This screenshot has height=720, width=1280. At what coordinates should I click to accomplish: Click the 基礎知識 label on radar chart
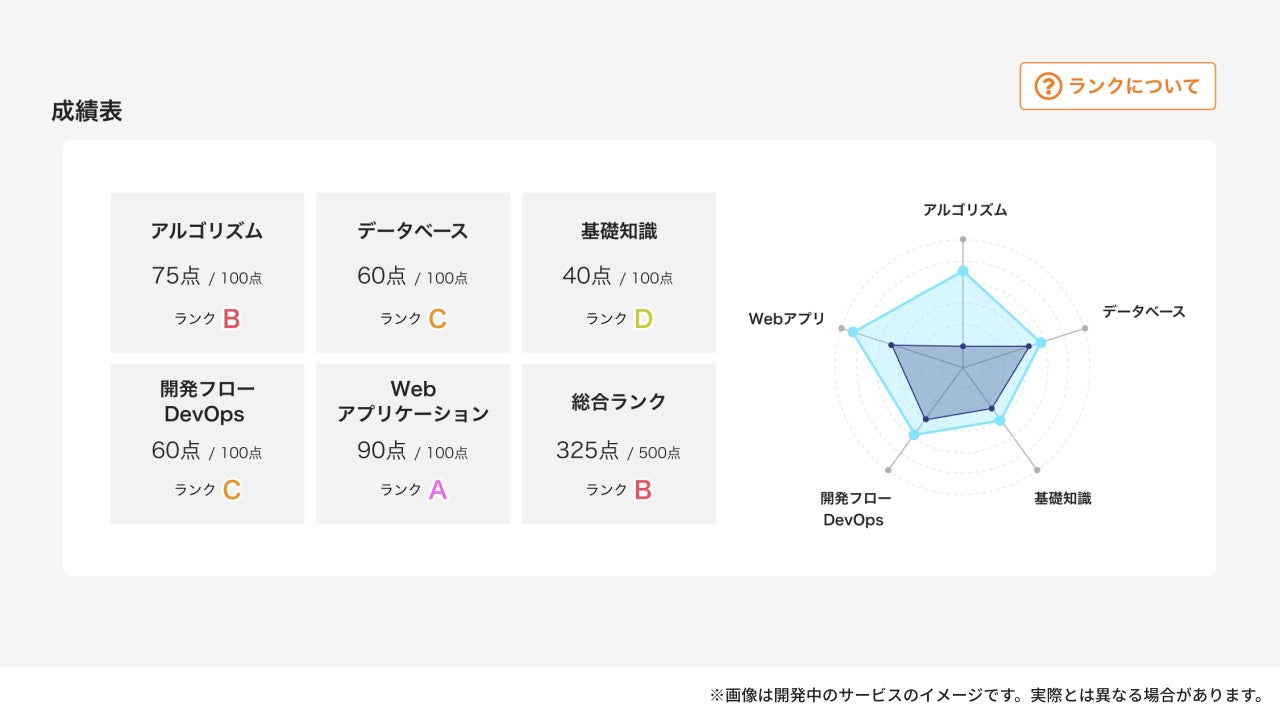tap(1062, 498)
